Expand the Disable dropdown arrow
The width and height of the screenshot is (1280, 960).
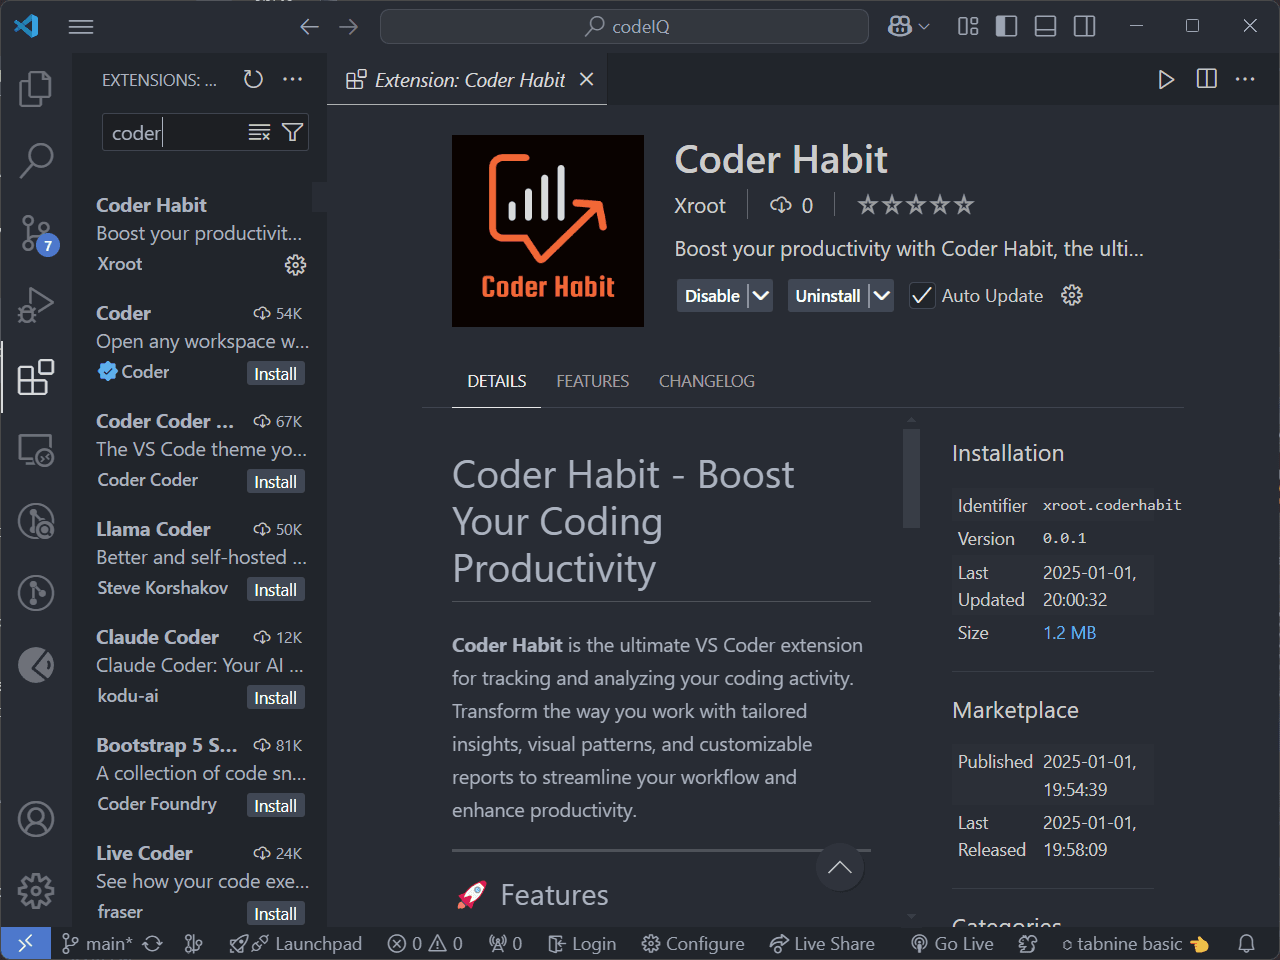760,296
